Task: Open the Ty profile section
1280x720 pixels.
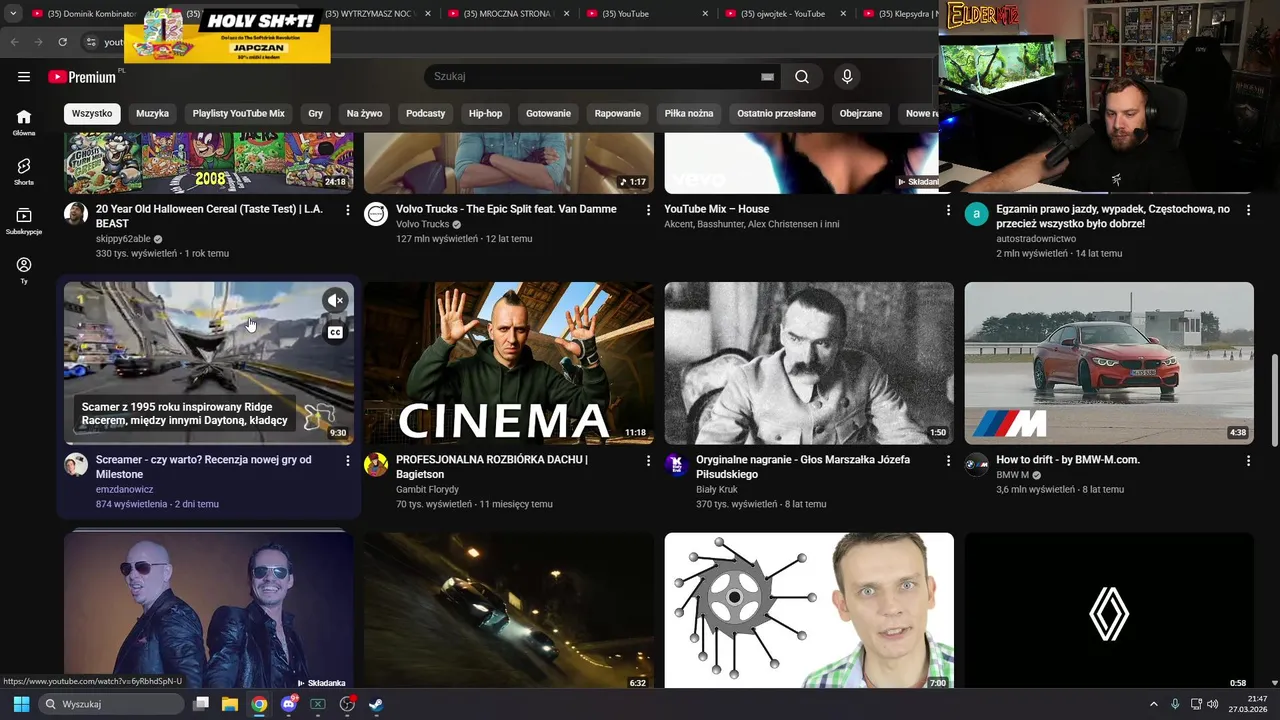Action: click(x=24, y=270)
